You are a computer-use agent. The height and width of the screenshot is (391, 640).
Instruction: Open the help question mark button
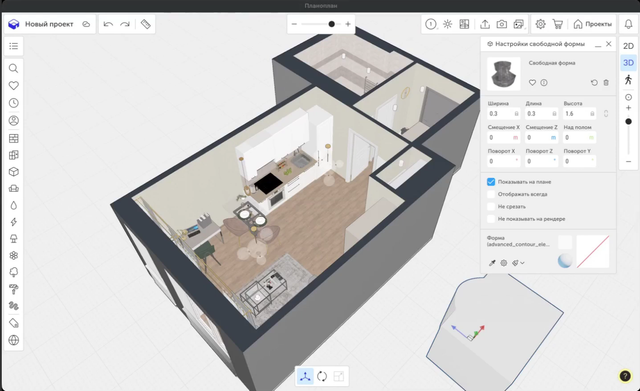pos(625,376)
